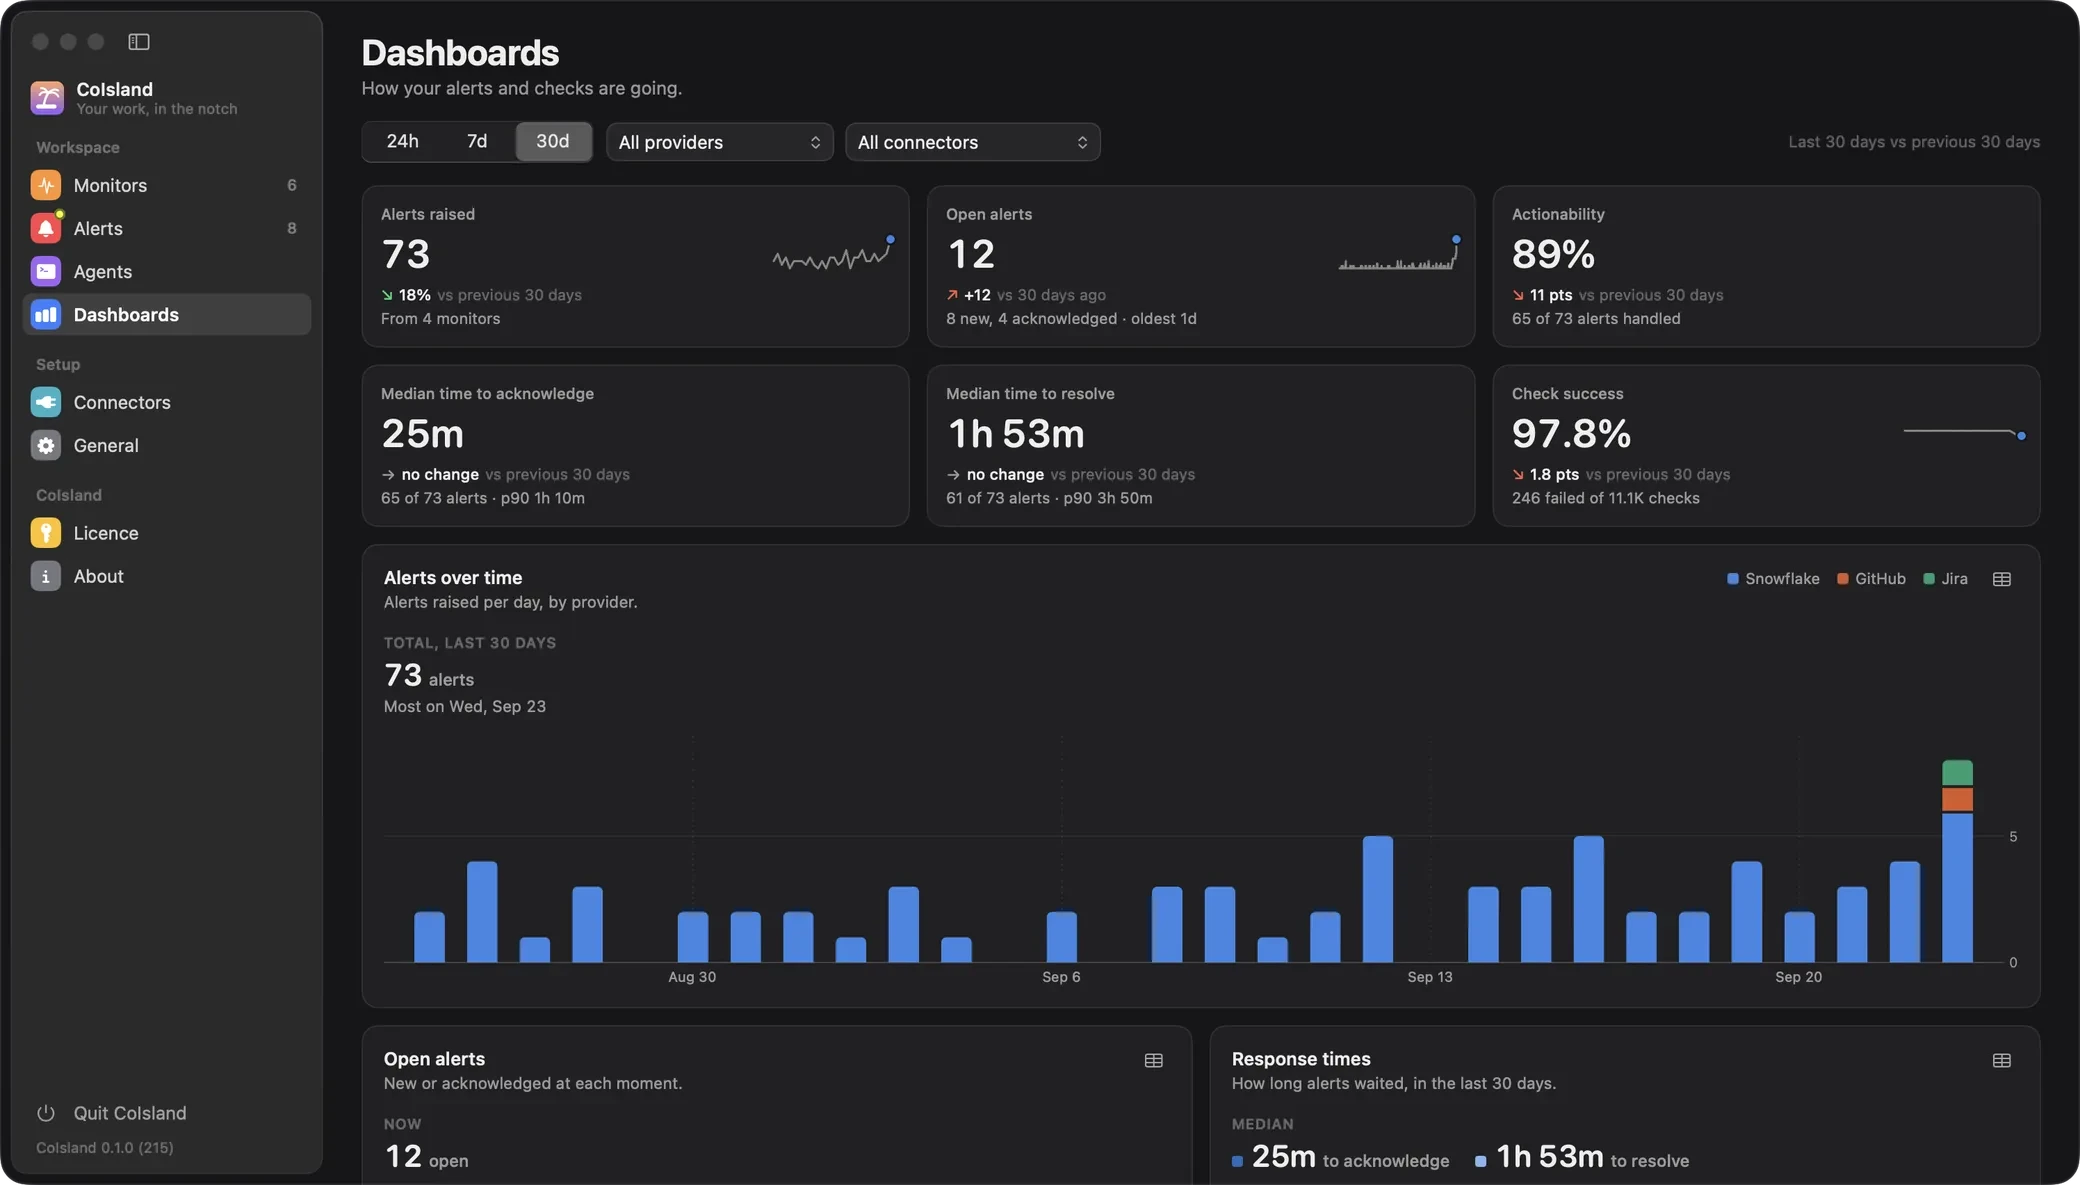Click the Quit Colsland power icon
Image resolution: width=2080 pixels, height=1185 pixels.
[46, 1113]
